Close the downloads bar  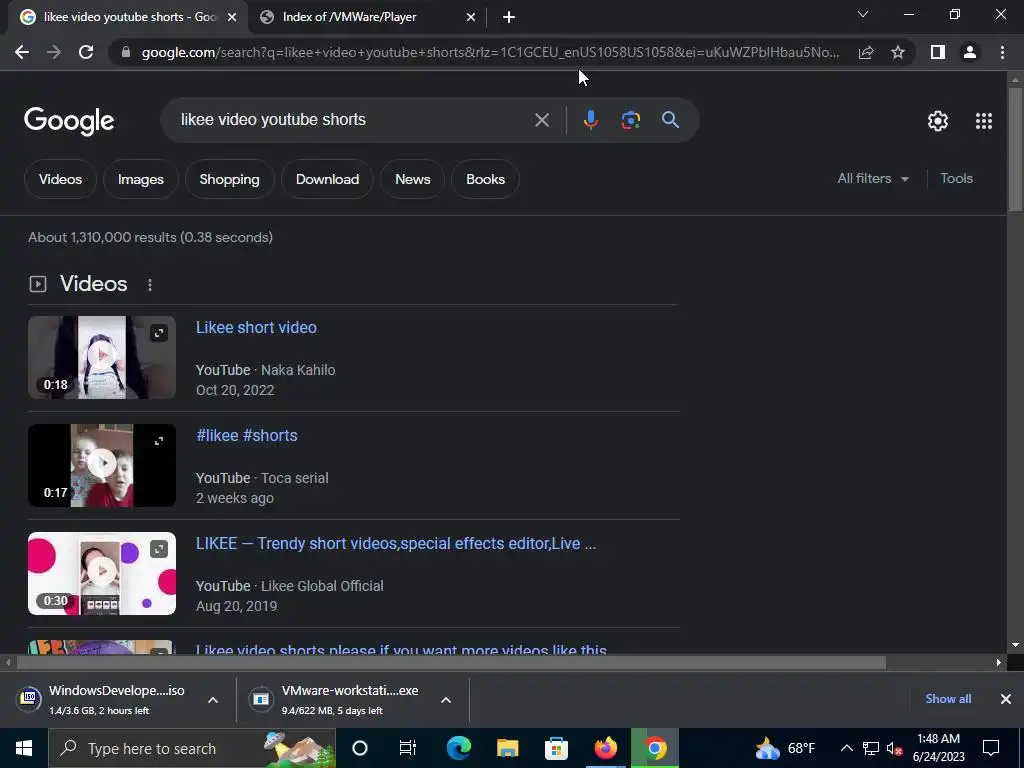pyautogui.click(x=1006, y=699)
